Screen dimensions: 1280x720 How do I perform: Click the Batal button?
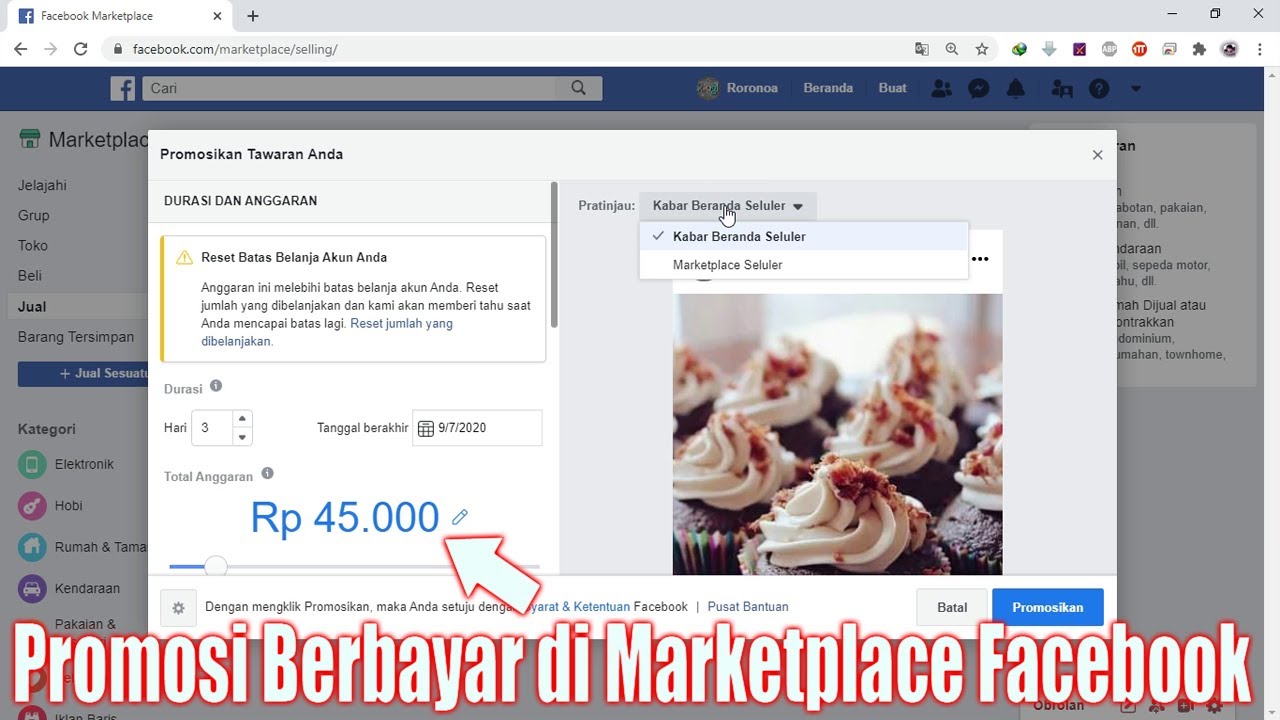point(952,607)
